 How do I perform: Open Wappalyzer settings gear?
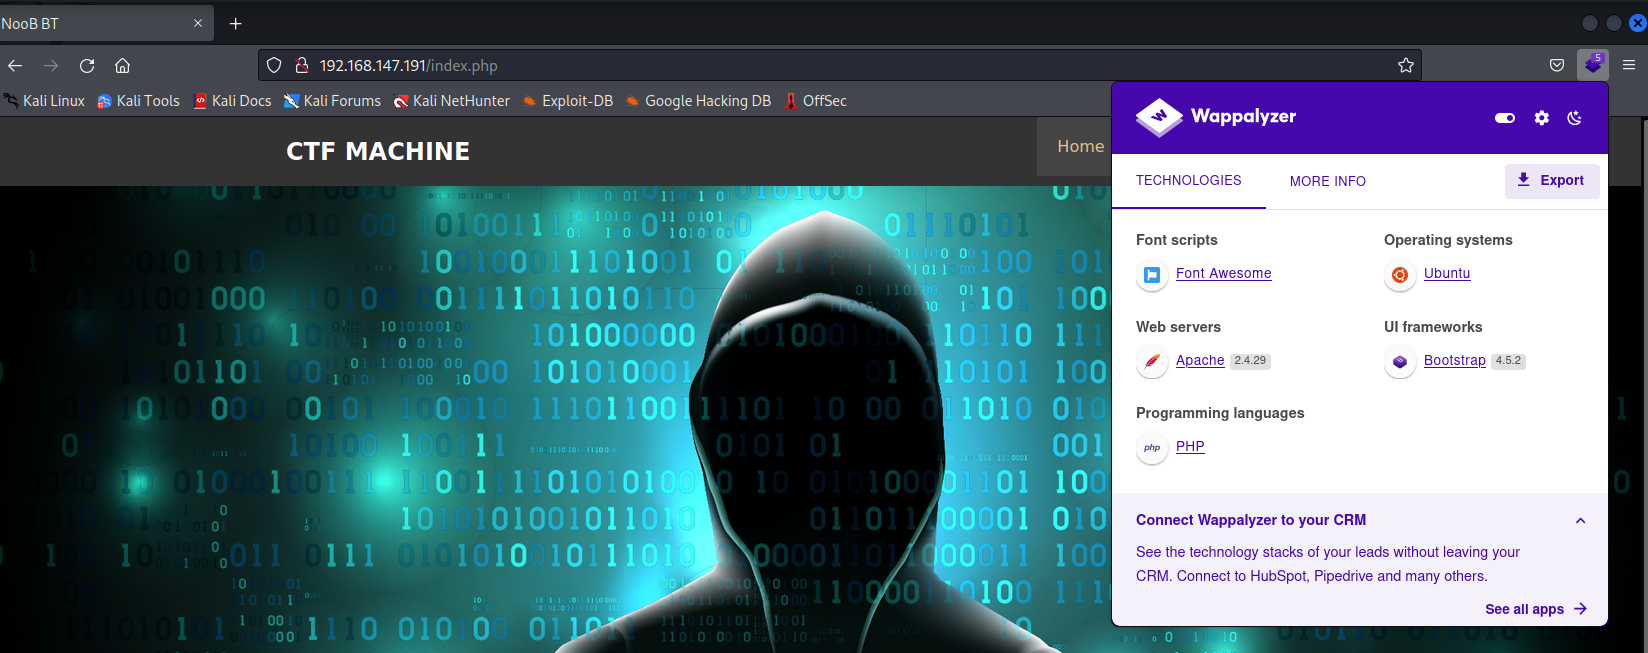coord(1542,118)
